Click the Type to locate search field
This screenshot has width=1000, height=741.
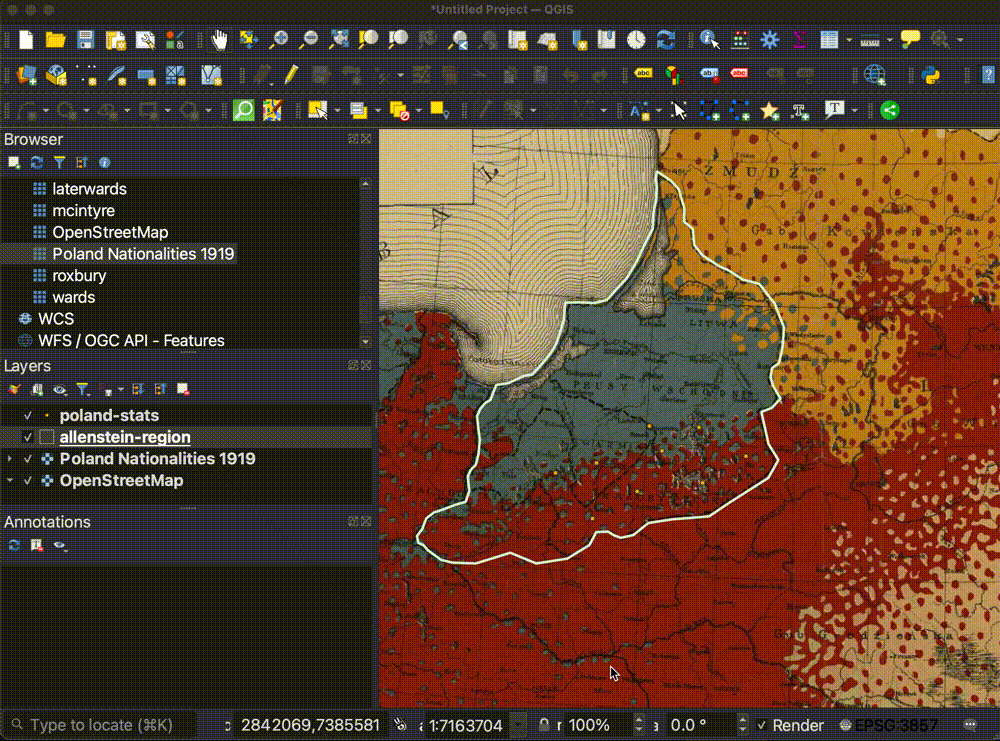pos(101,725)
